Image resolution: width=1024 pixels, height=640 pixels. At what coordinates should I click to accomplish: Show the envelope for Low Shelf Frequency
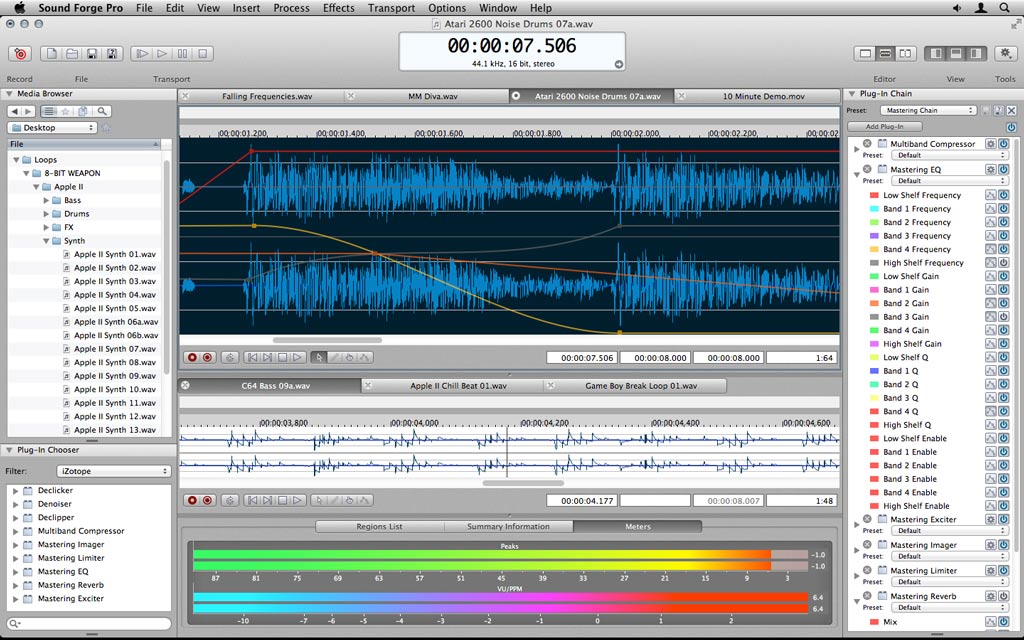(990, 196)
